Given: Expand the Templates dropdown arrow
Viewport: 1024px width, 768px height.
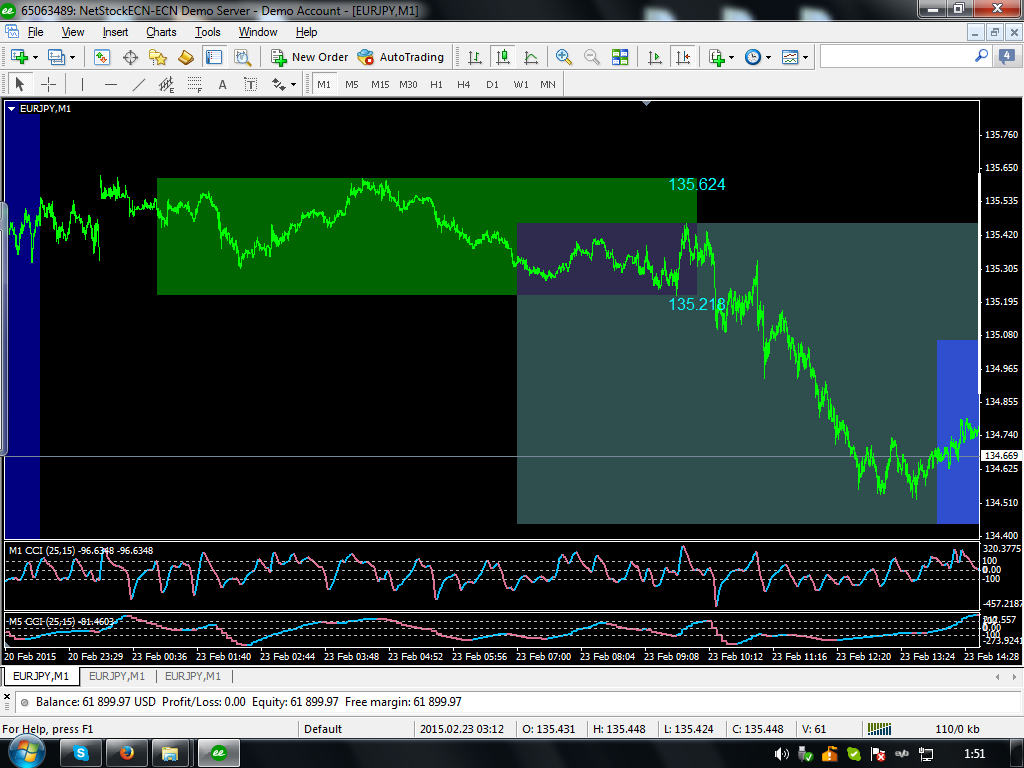Looking at the screenshot, I should point(805,57).
